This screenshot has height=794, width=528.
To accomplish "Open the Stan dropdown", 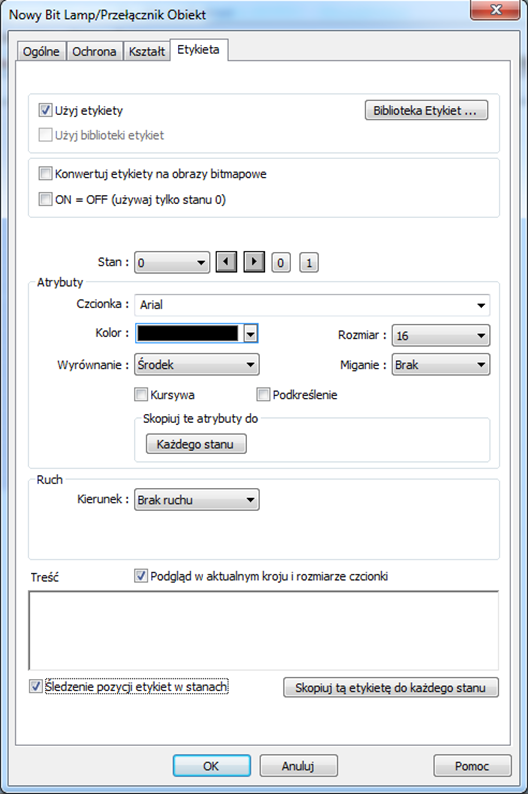I will pyautogui.click(x=172, y=263).
